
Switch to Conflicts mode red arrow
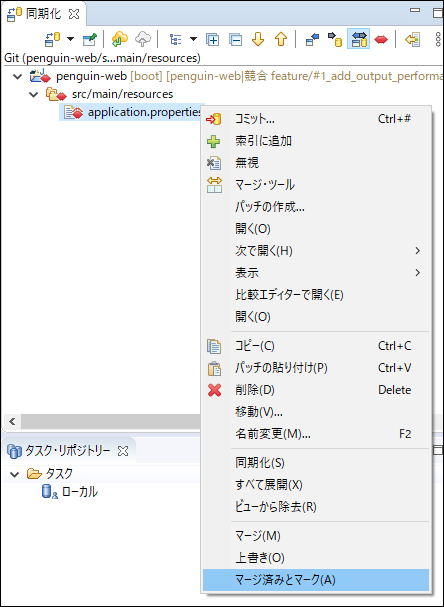point(381,39)
